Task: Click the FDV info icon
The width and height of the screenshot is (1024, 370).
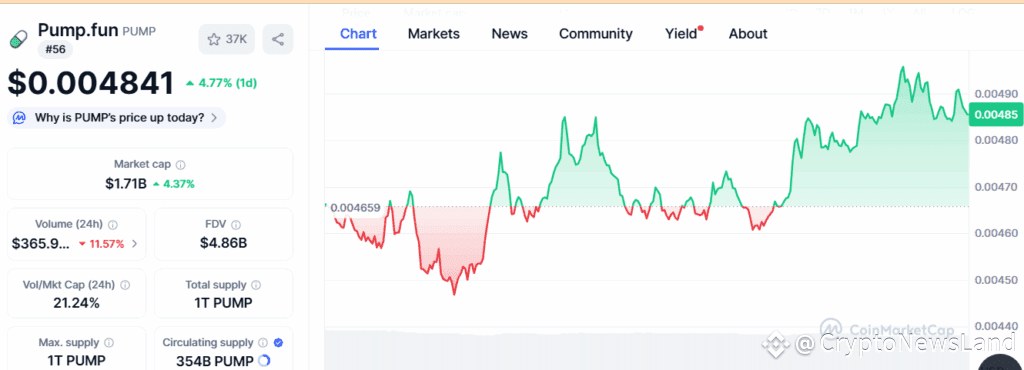Action: (236, 224)
